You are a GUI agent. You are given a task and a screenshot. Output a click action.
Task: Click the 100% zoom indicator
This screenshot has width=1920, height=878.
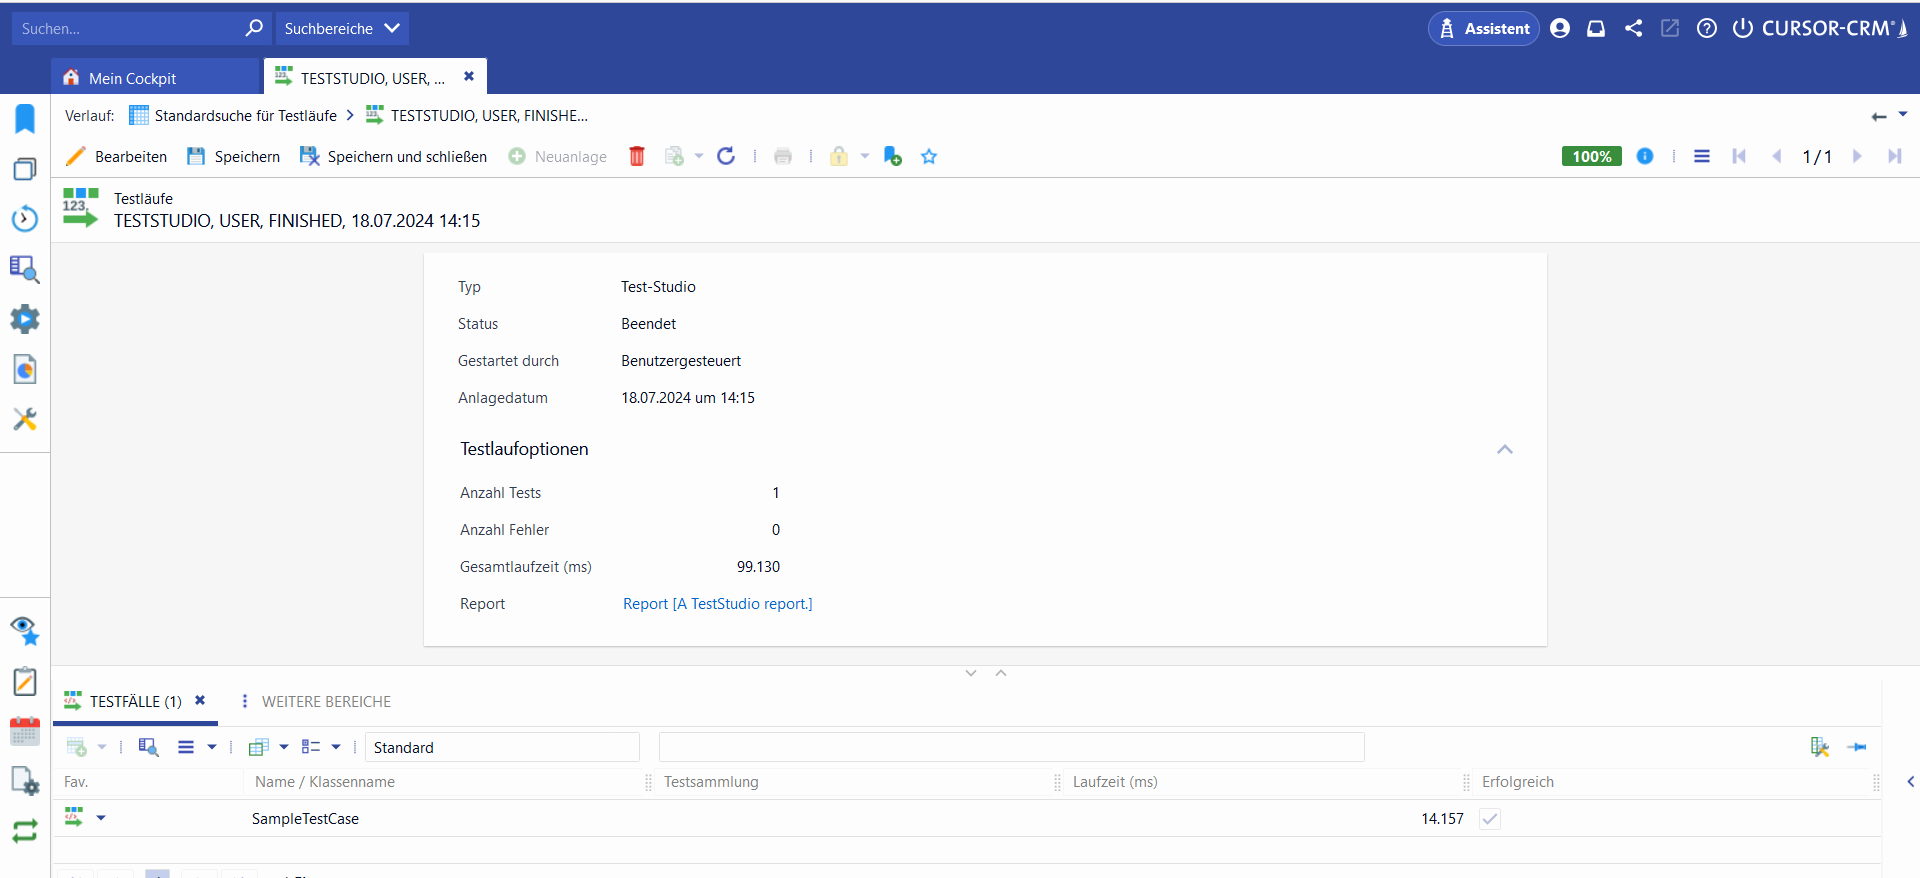click(x=1591, y=156)
